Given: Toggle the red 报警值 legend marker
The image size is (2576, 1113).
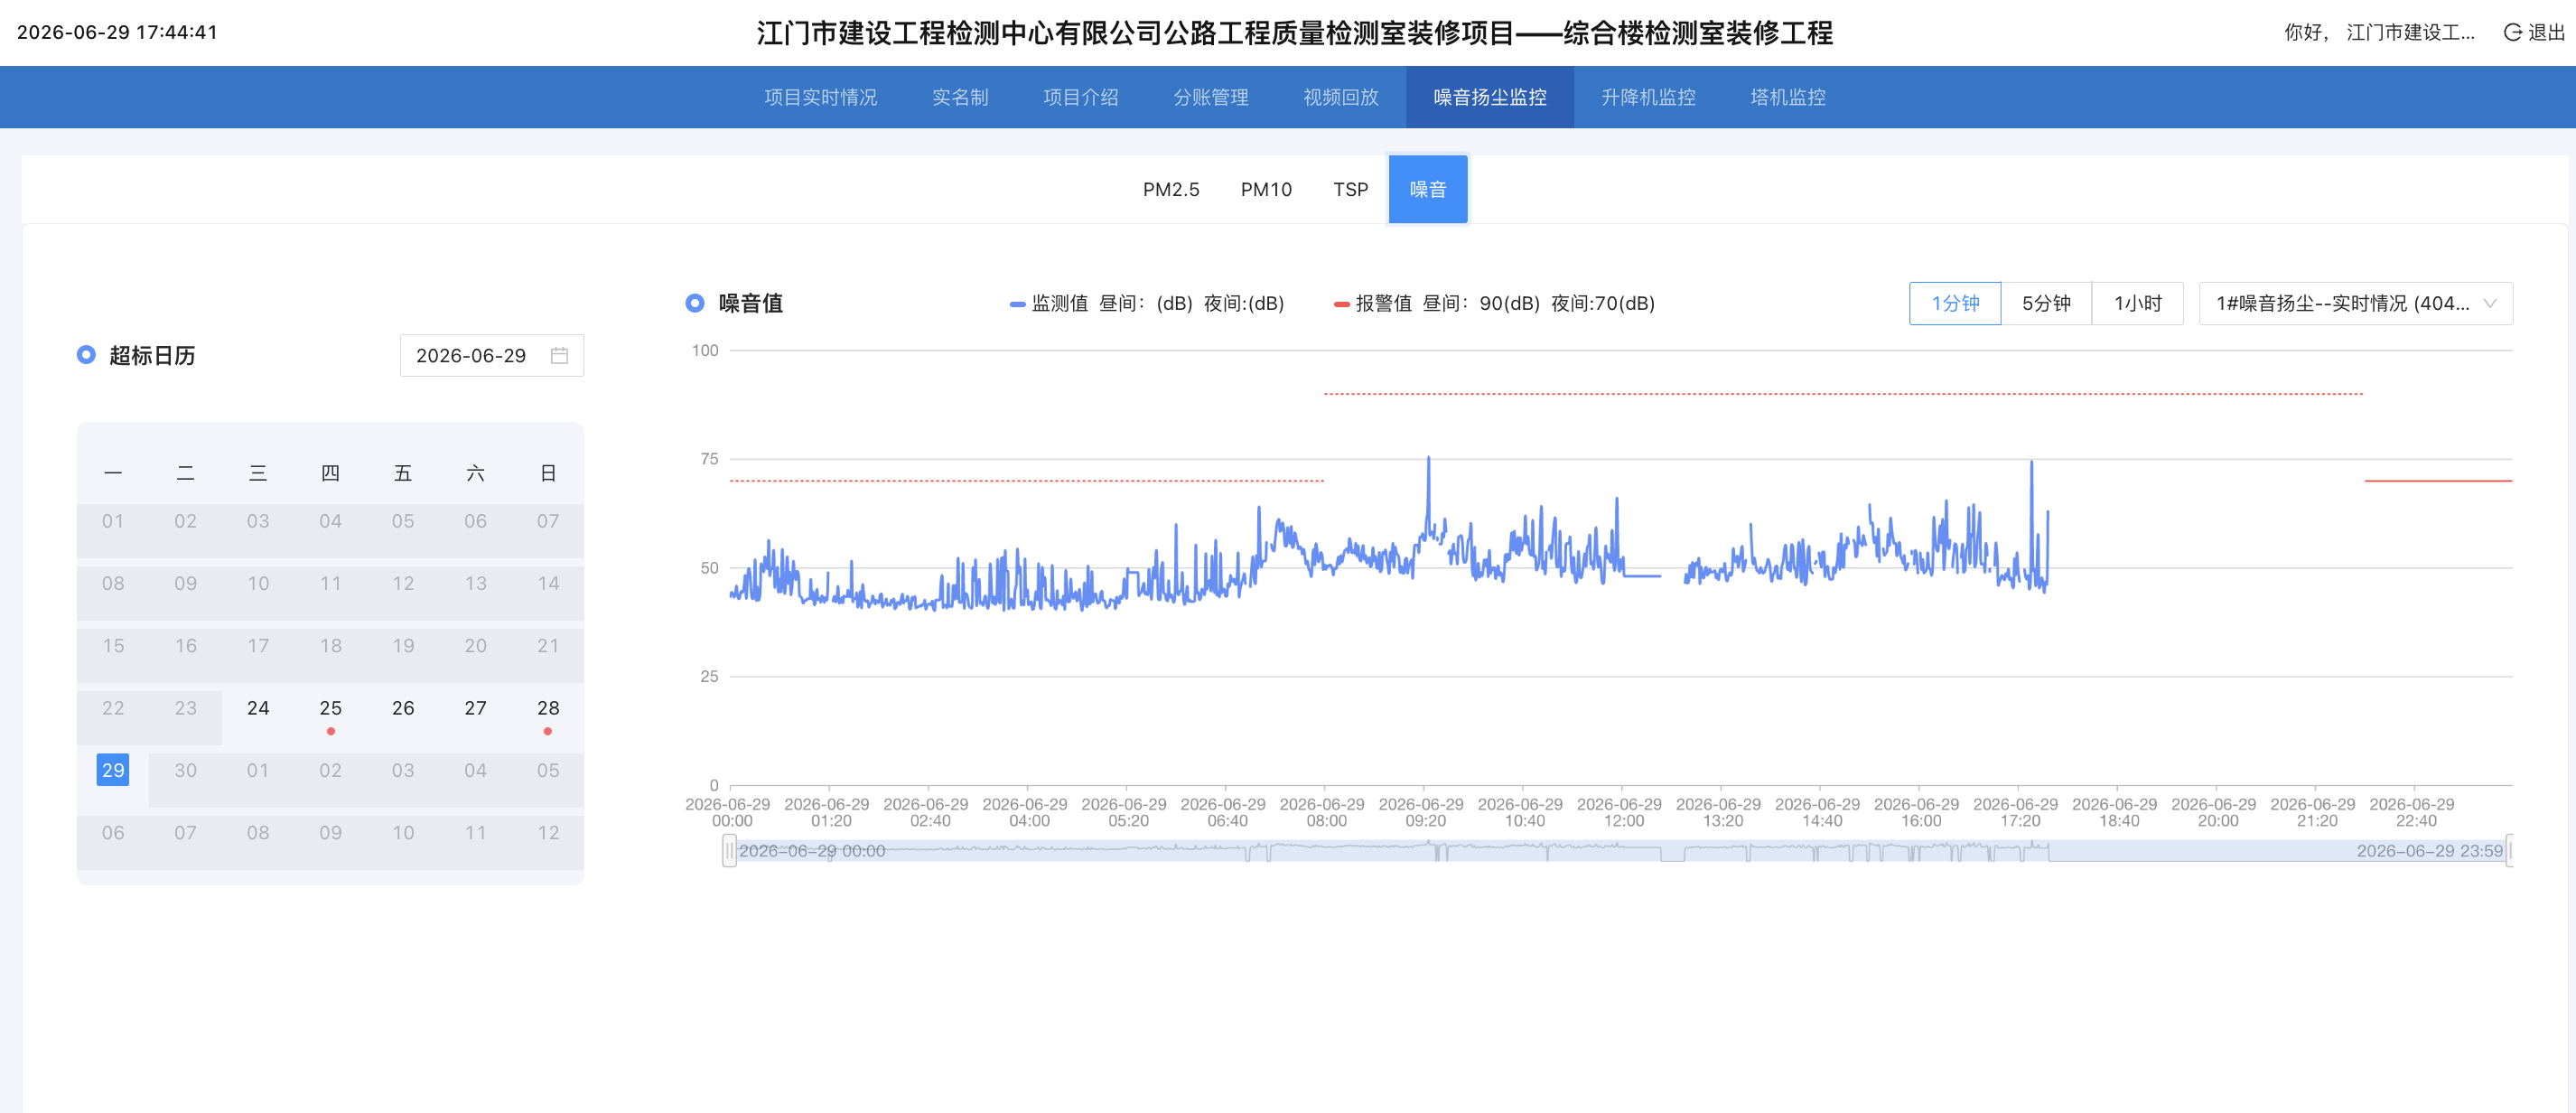Looking at the screenshot, I should [1341, 304].
